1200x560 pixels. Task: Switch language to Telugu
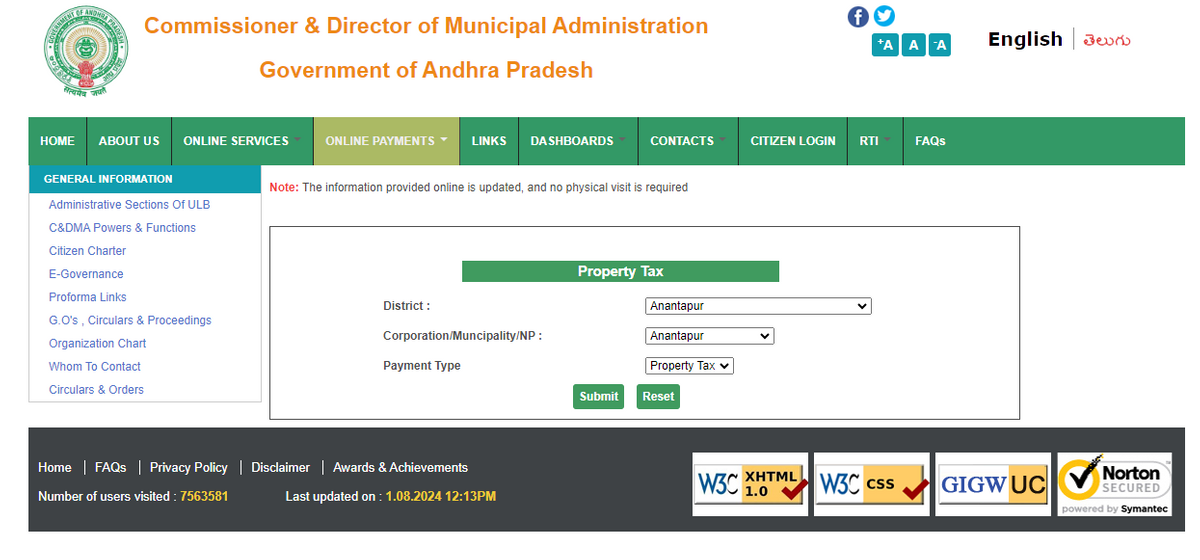1107,40
